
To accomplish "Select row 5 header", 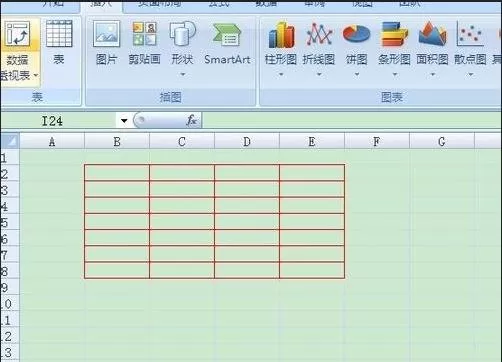I will coord(9,222).
